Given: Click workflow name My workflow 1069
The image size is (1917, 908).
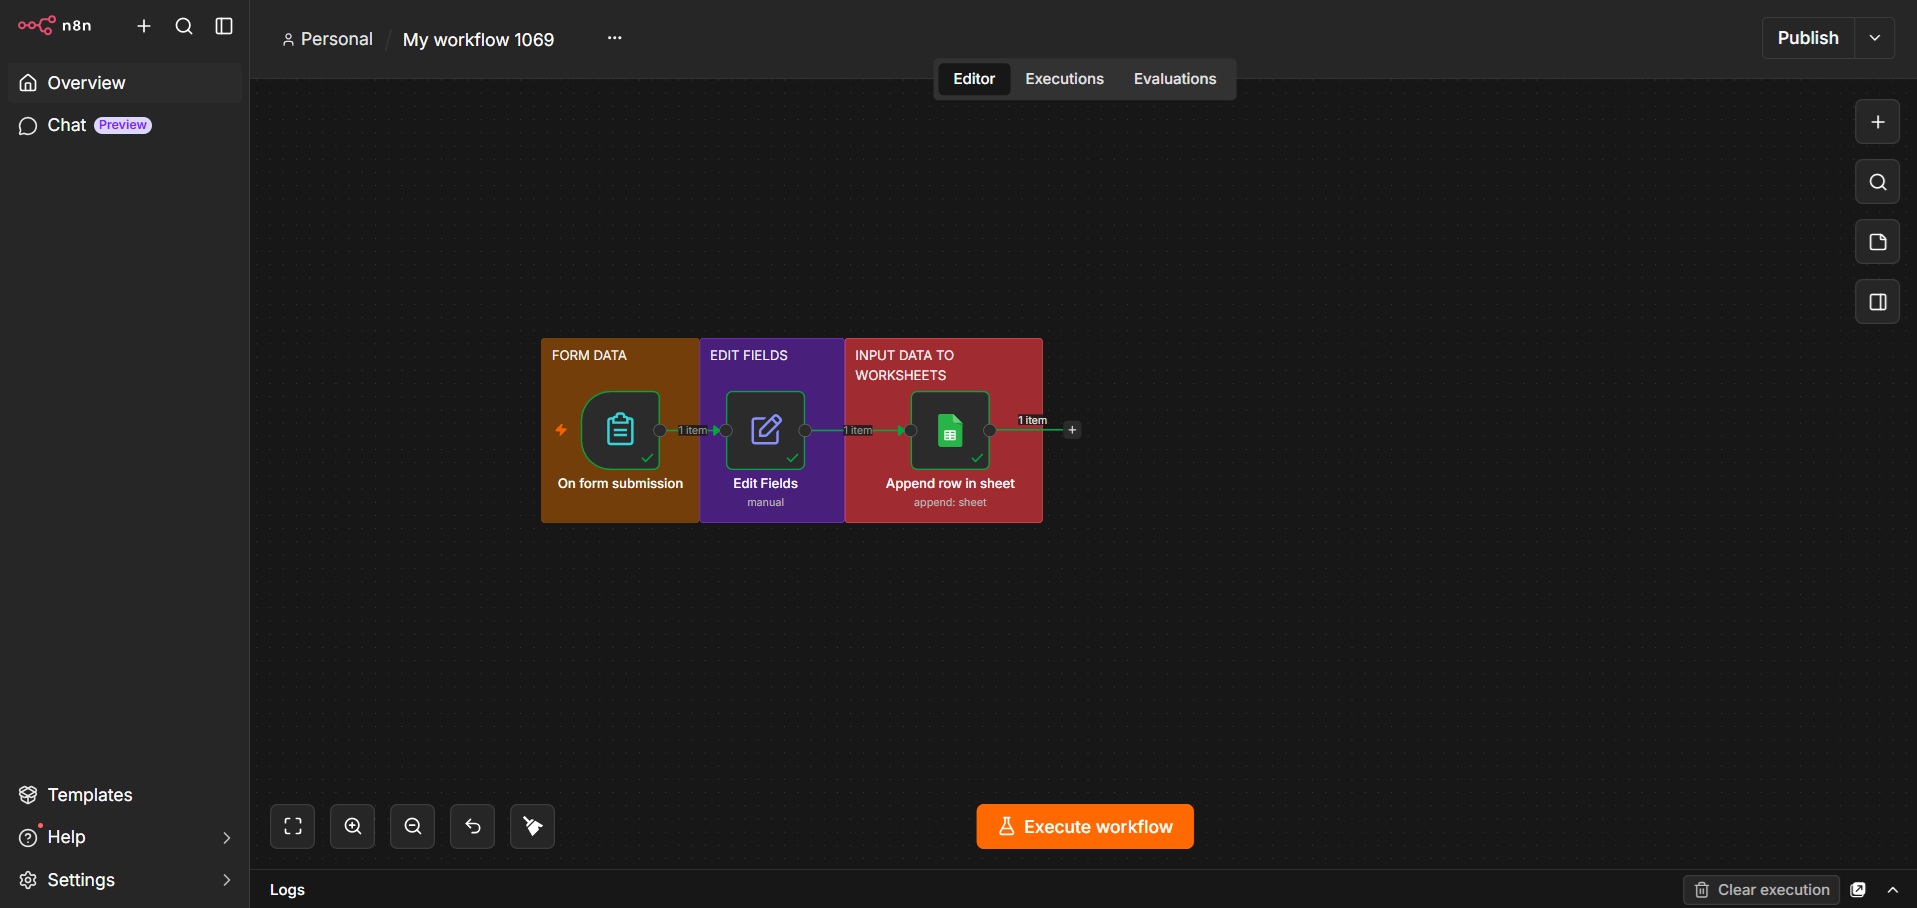Looking at the screenshot, I should [478, 40].
